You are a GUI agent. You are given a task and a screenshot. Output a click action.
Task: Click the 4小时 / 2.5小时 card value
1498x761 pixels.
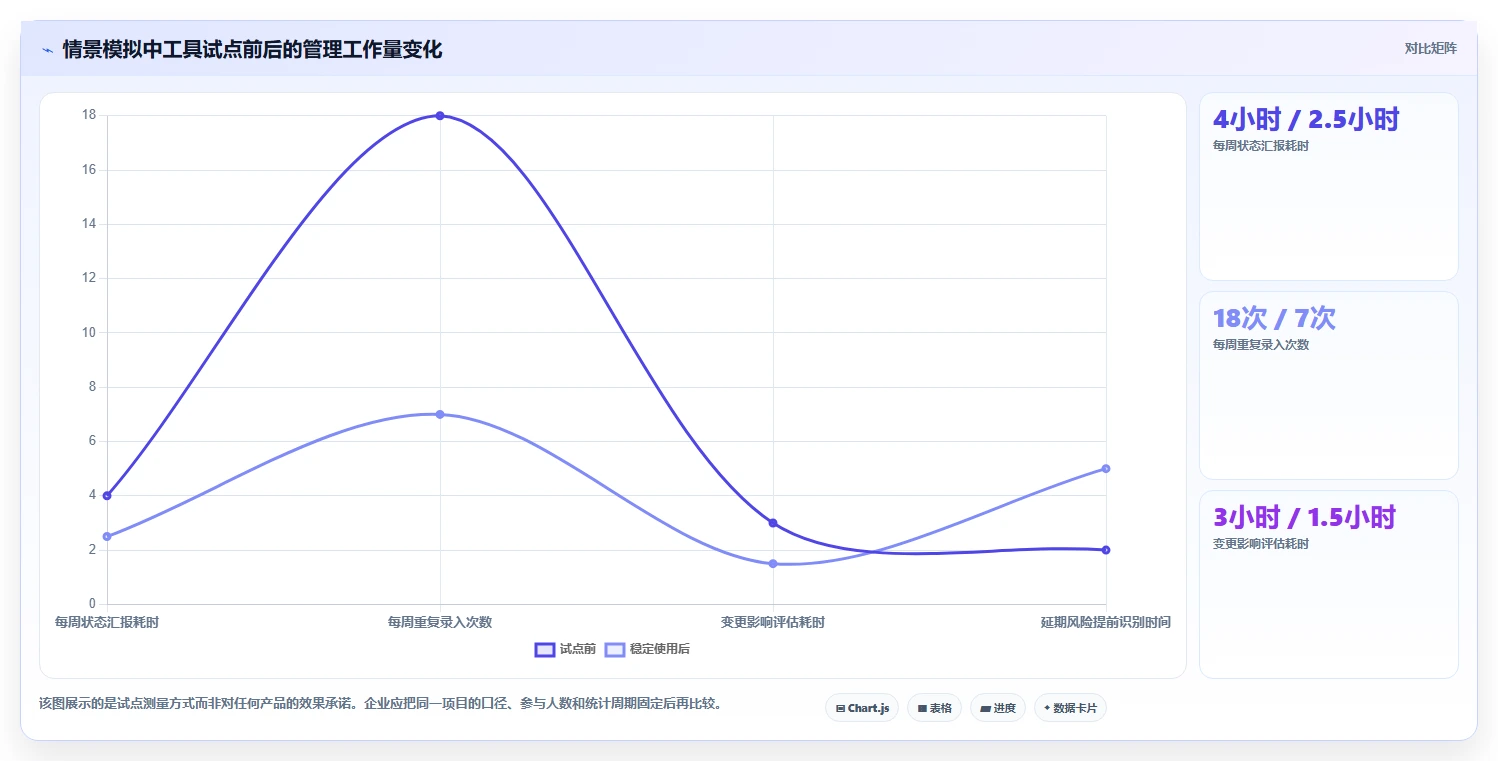coord(1306,119)
